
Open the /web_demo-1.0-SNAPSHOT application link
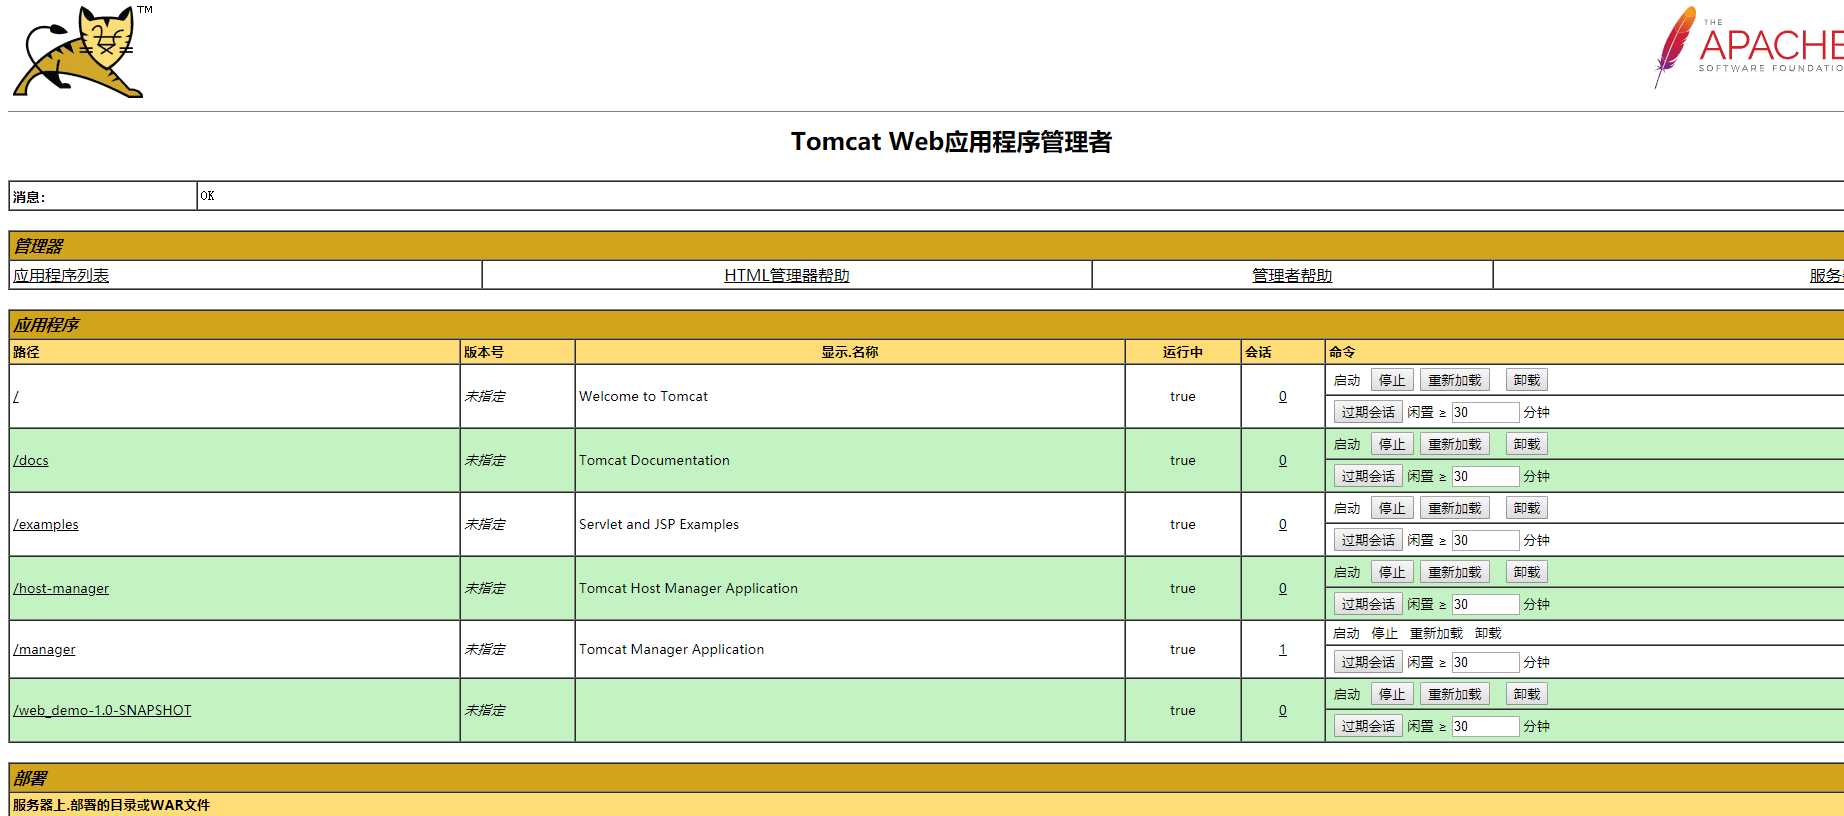pyautogui.click(x=102, y=710)
